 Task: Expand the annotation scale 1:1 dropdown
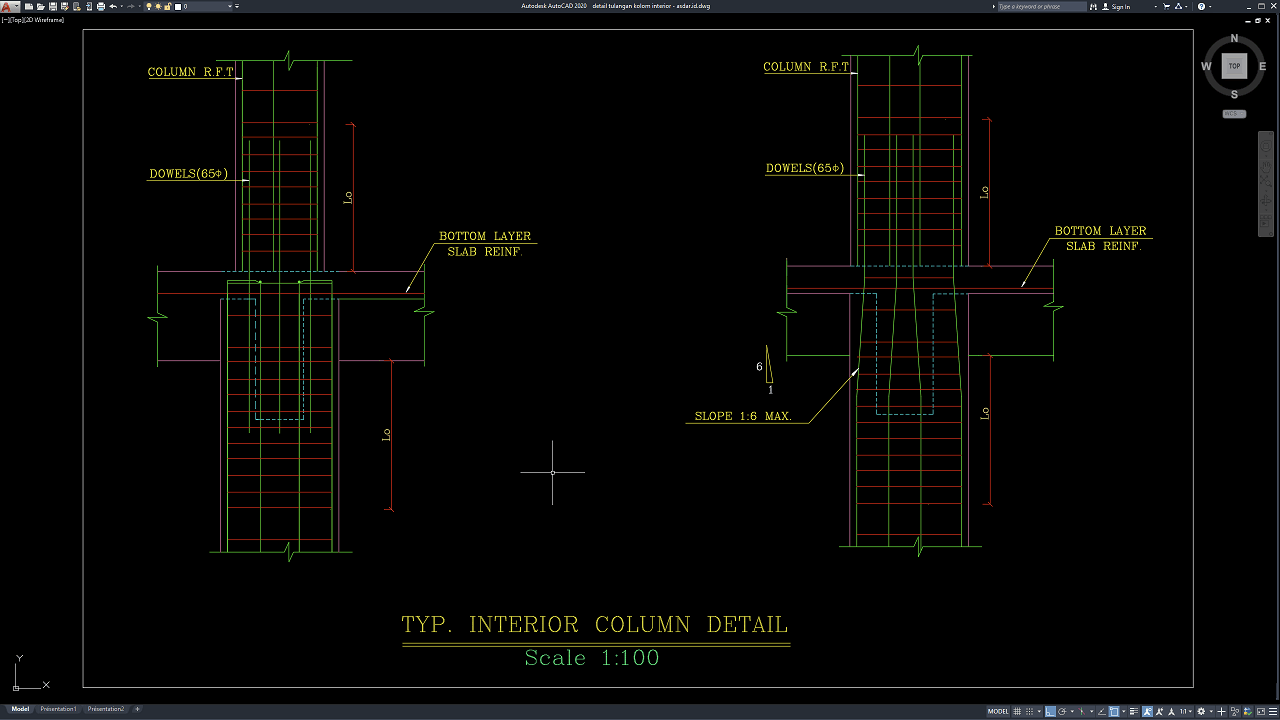[1186, 711]
